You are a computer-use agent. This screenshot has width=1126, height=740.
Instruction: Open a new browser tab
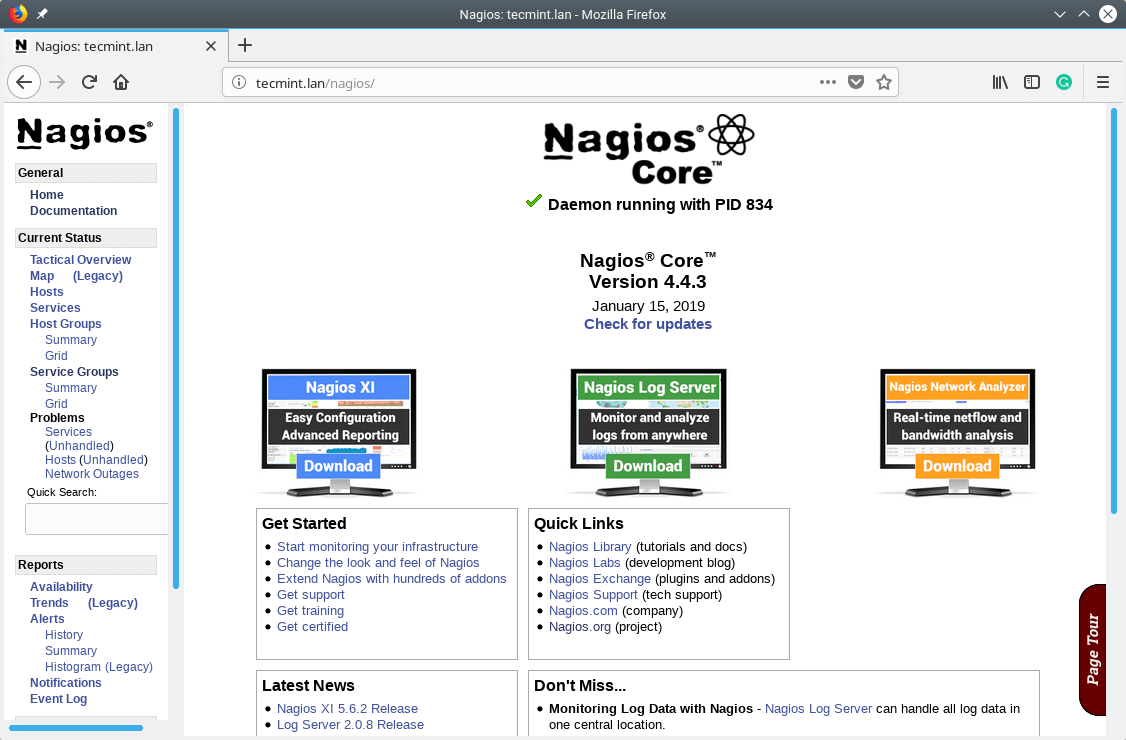[x=245, y=45]
